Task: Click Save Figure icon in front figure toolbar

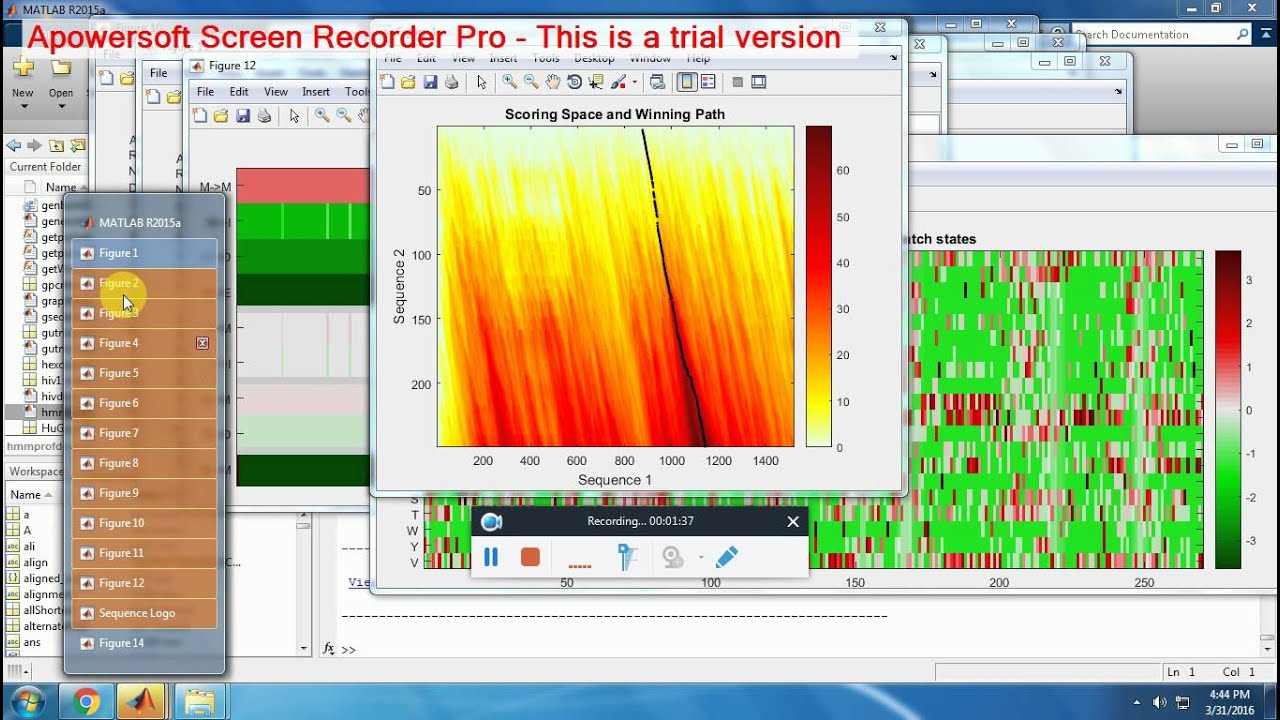Action: click(x=430, y=82)
